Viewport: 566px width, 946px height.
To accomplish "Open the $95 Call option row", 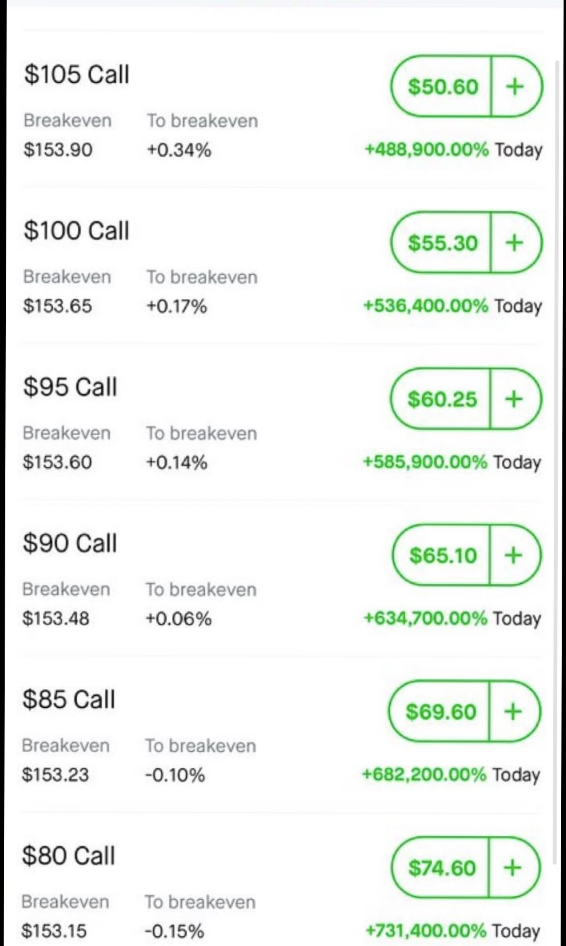I will coord(282,422).
